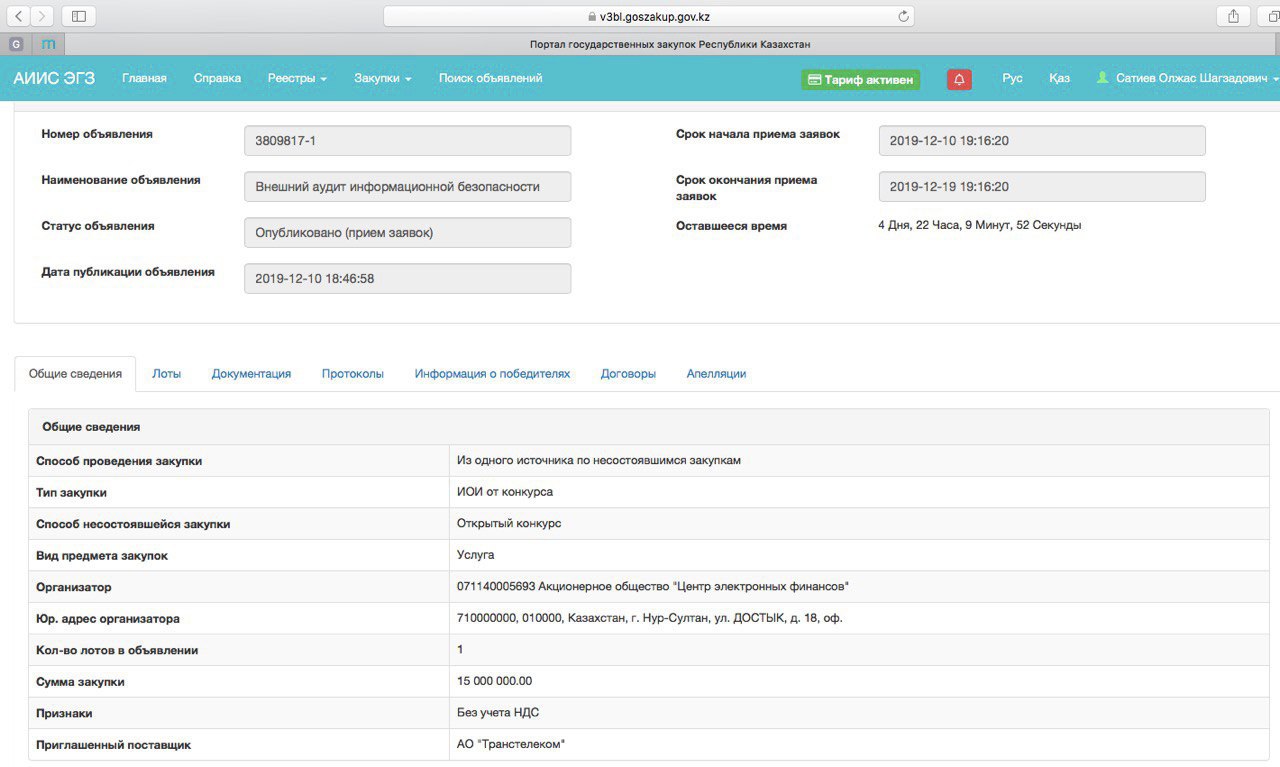Click value ИОИ от конкурса

505,492
